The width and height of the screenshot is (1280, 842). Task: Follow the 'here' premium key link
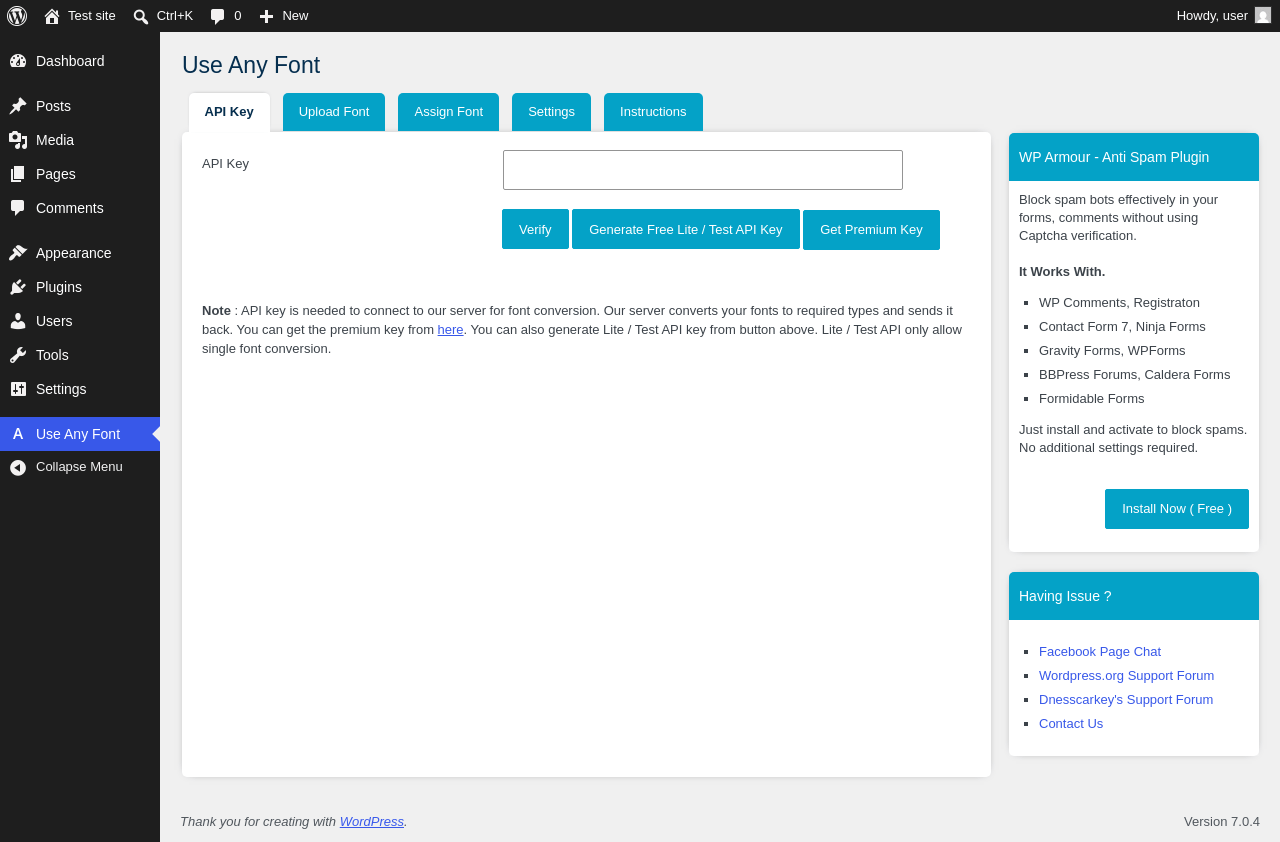click(450, 330)
